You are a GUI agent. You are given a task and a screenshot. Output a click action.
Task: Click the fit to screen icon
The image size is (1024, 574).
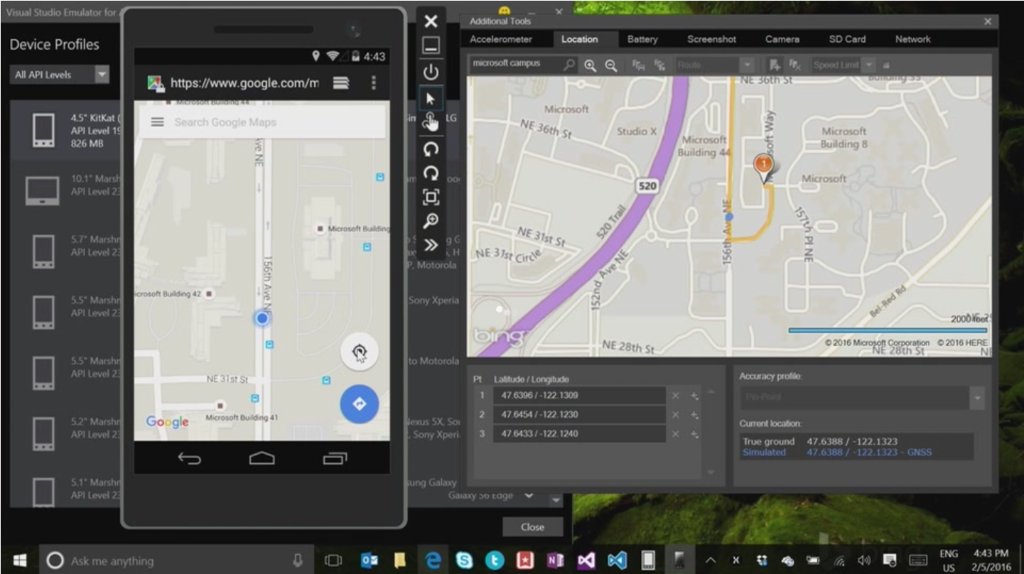pyautogui.click(x=430, y=197)
